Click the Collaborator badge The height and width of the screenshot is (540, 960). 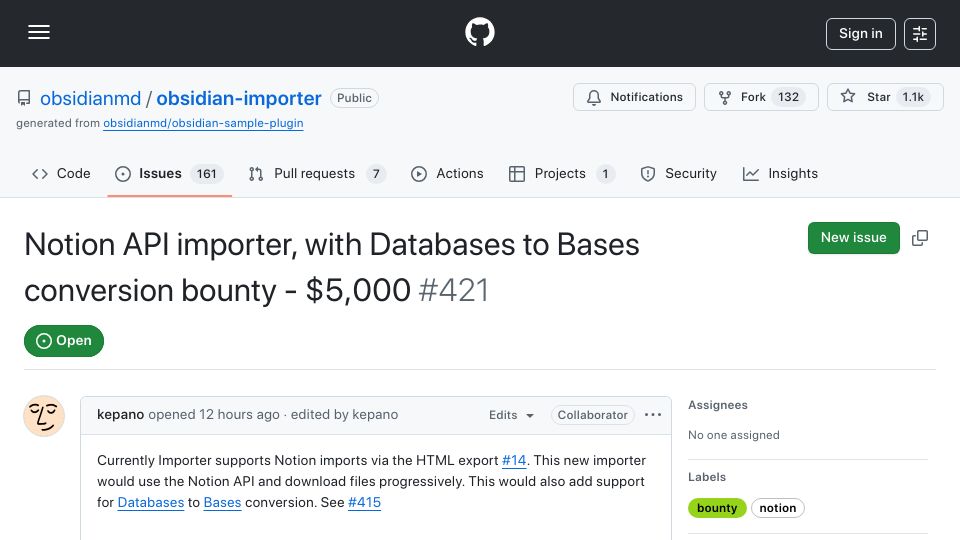click(x=592, y=415)
